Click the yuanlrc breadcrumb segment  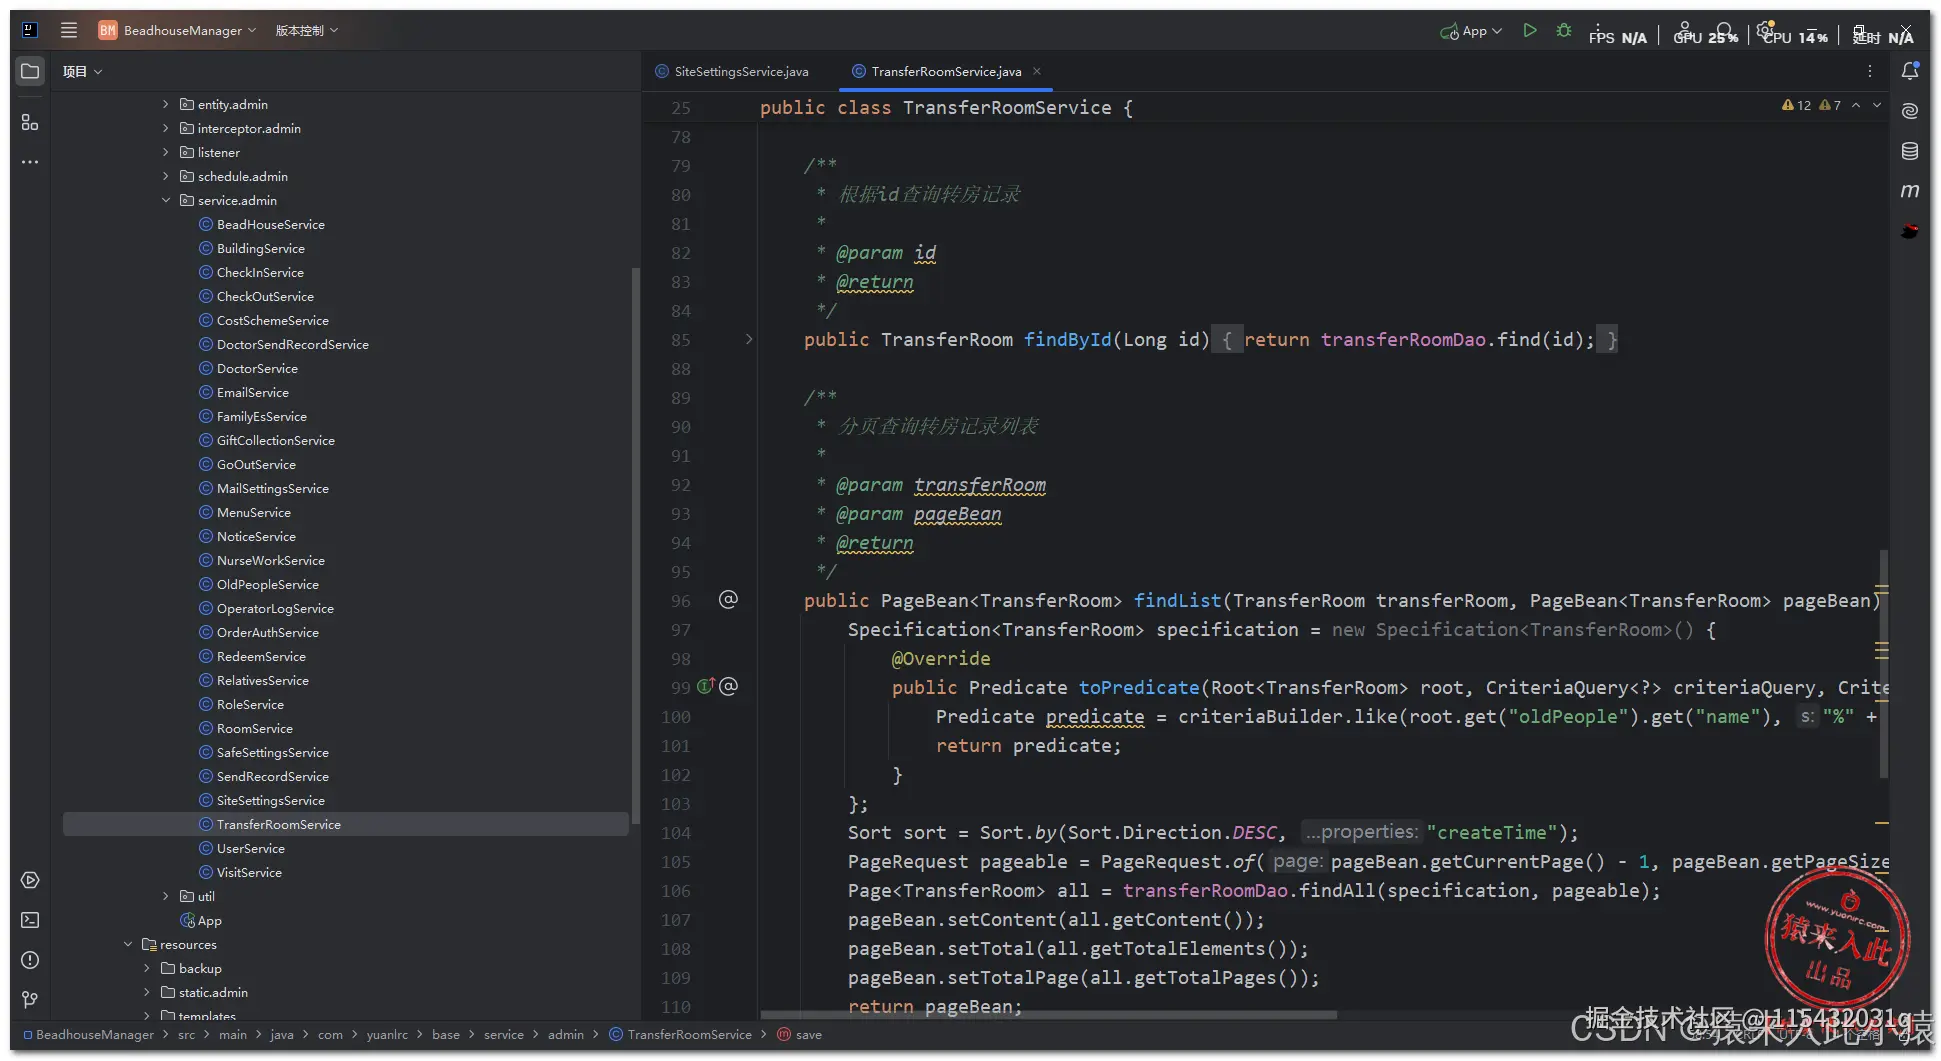[x=387, y=1034]
